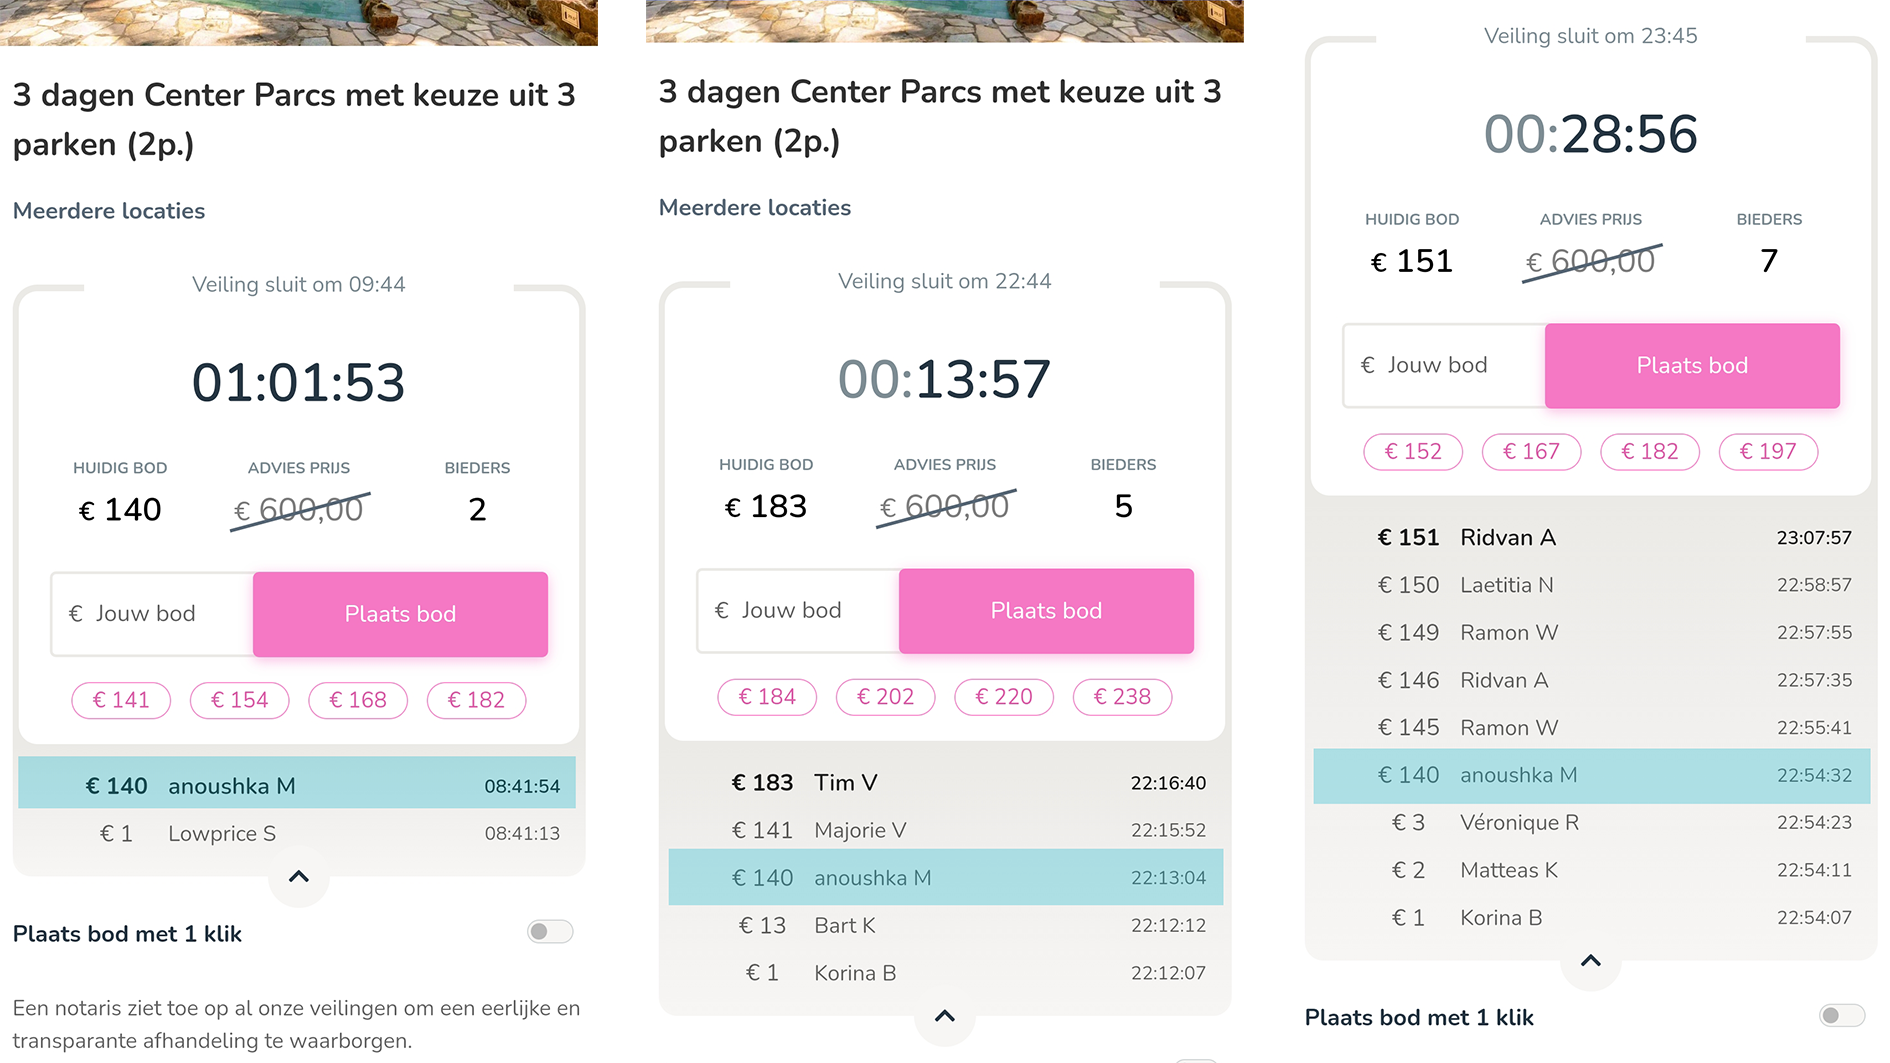Collapse bid history in the 22:44 auction
1890x1063 pixels.
944,1017
